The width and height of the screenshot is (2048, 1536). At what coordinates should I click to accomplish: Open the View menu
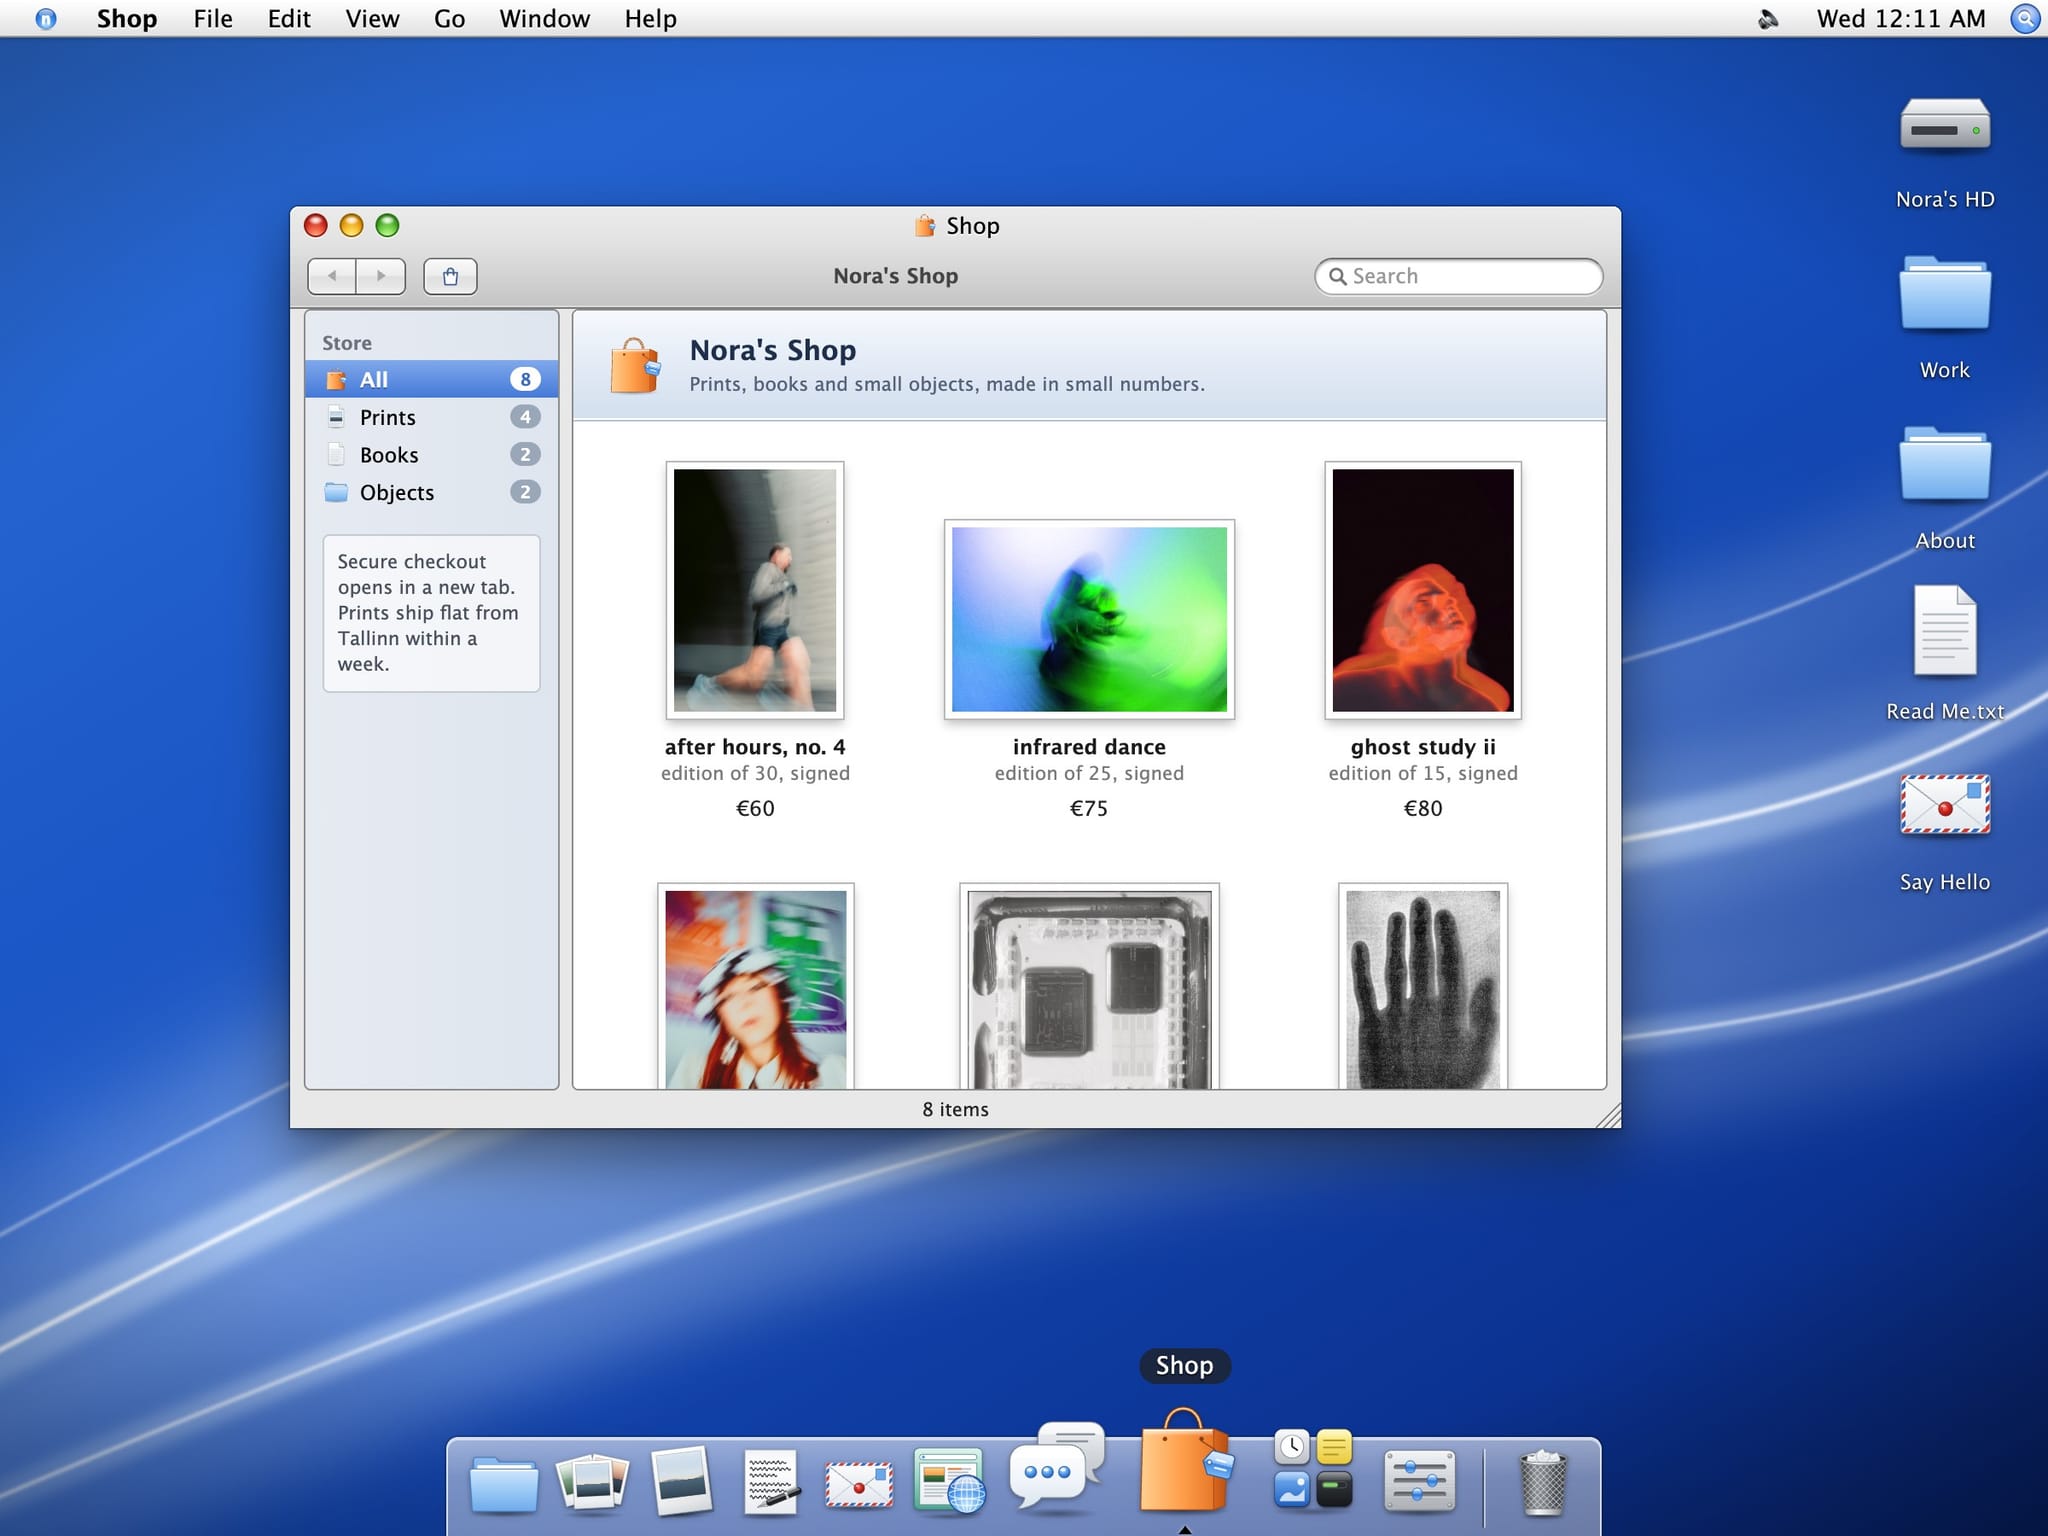[372, 18]
